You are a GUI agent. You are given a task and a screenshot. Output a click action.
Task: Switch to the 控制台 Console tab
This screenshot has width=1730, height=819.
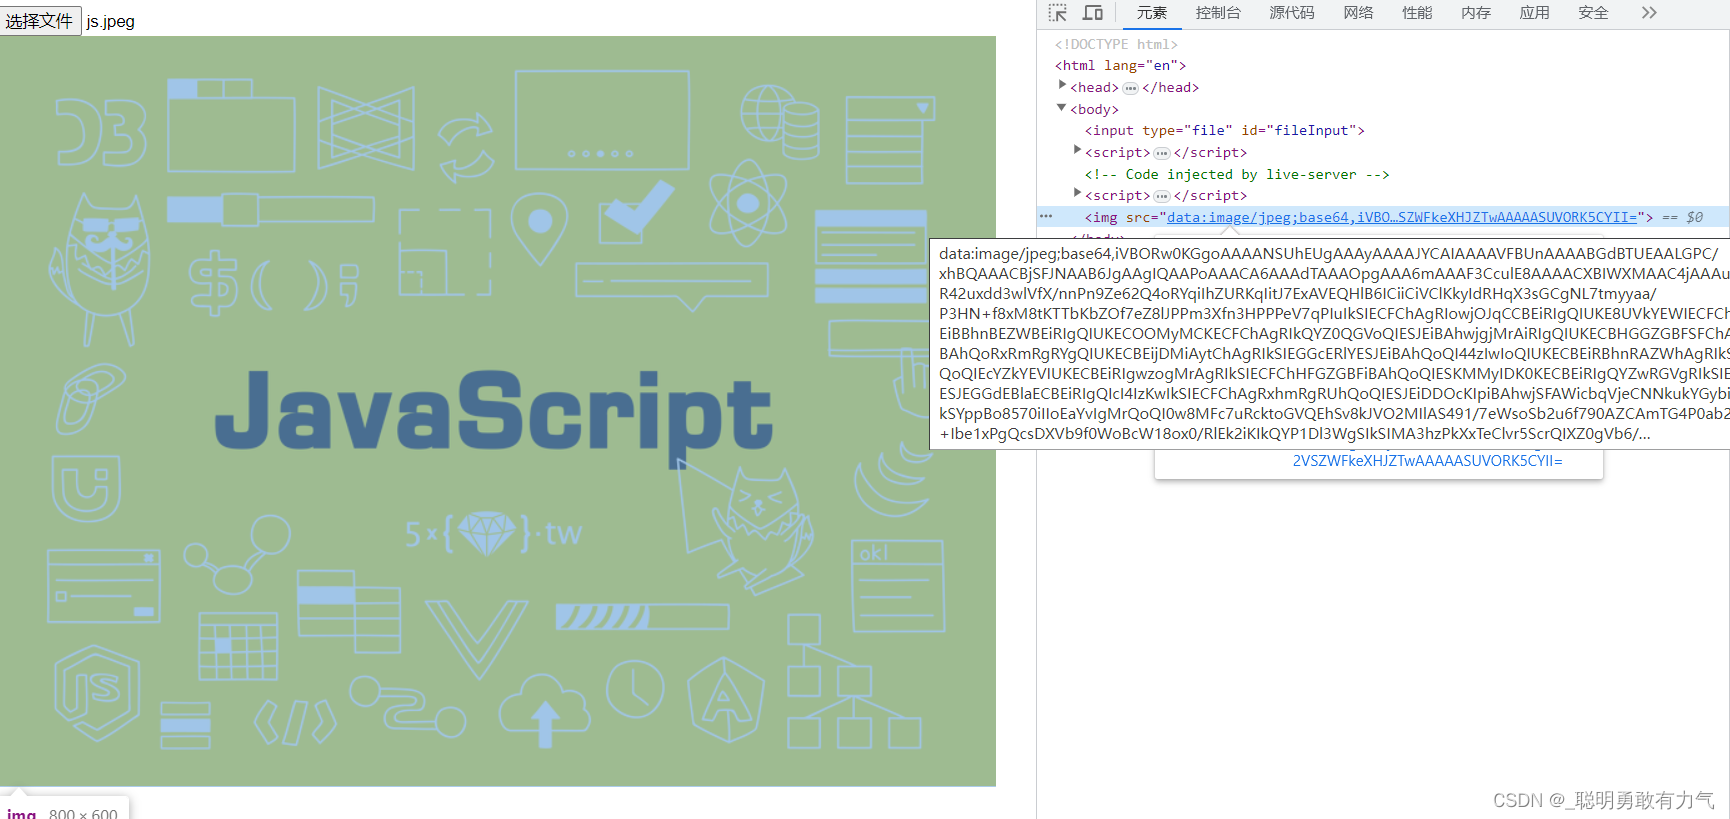click(1218, 13)
